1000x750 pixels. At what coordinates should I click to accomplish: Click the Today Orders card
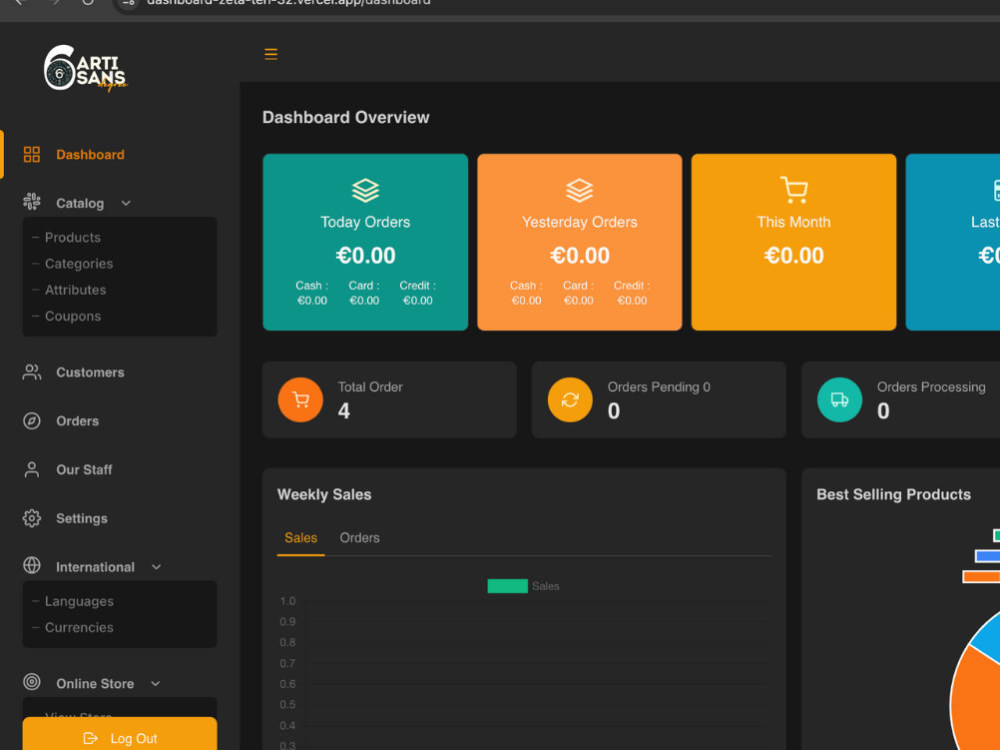click(365, 242)
